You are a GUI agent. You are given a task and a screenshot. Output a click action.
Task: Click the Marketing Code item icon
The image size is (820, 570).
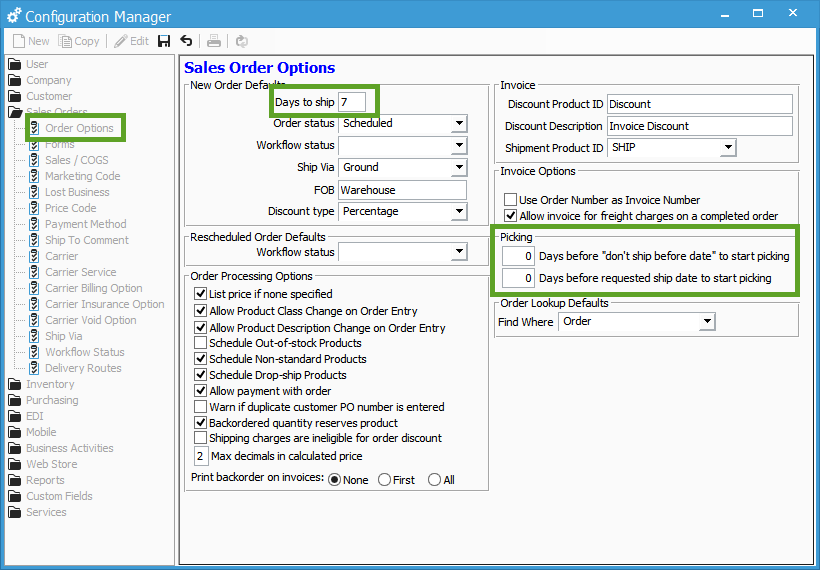35,176
